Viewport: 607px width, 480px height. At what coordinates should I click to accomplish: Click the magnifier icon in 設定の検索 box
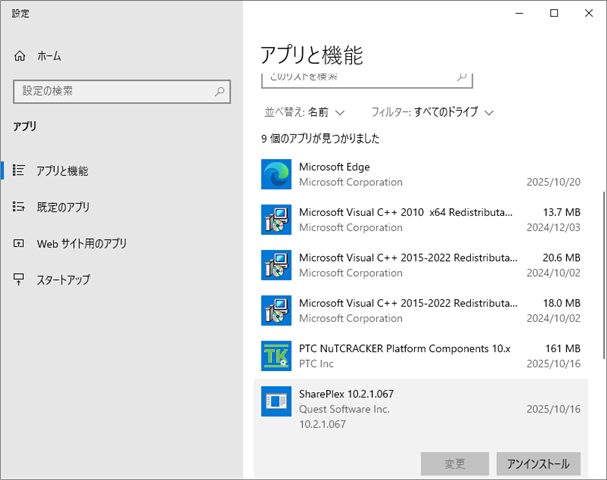click(x=220, y=91)
